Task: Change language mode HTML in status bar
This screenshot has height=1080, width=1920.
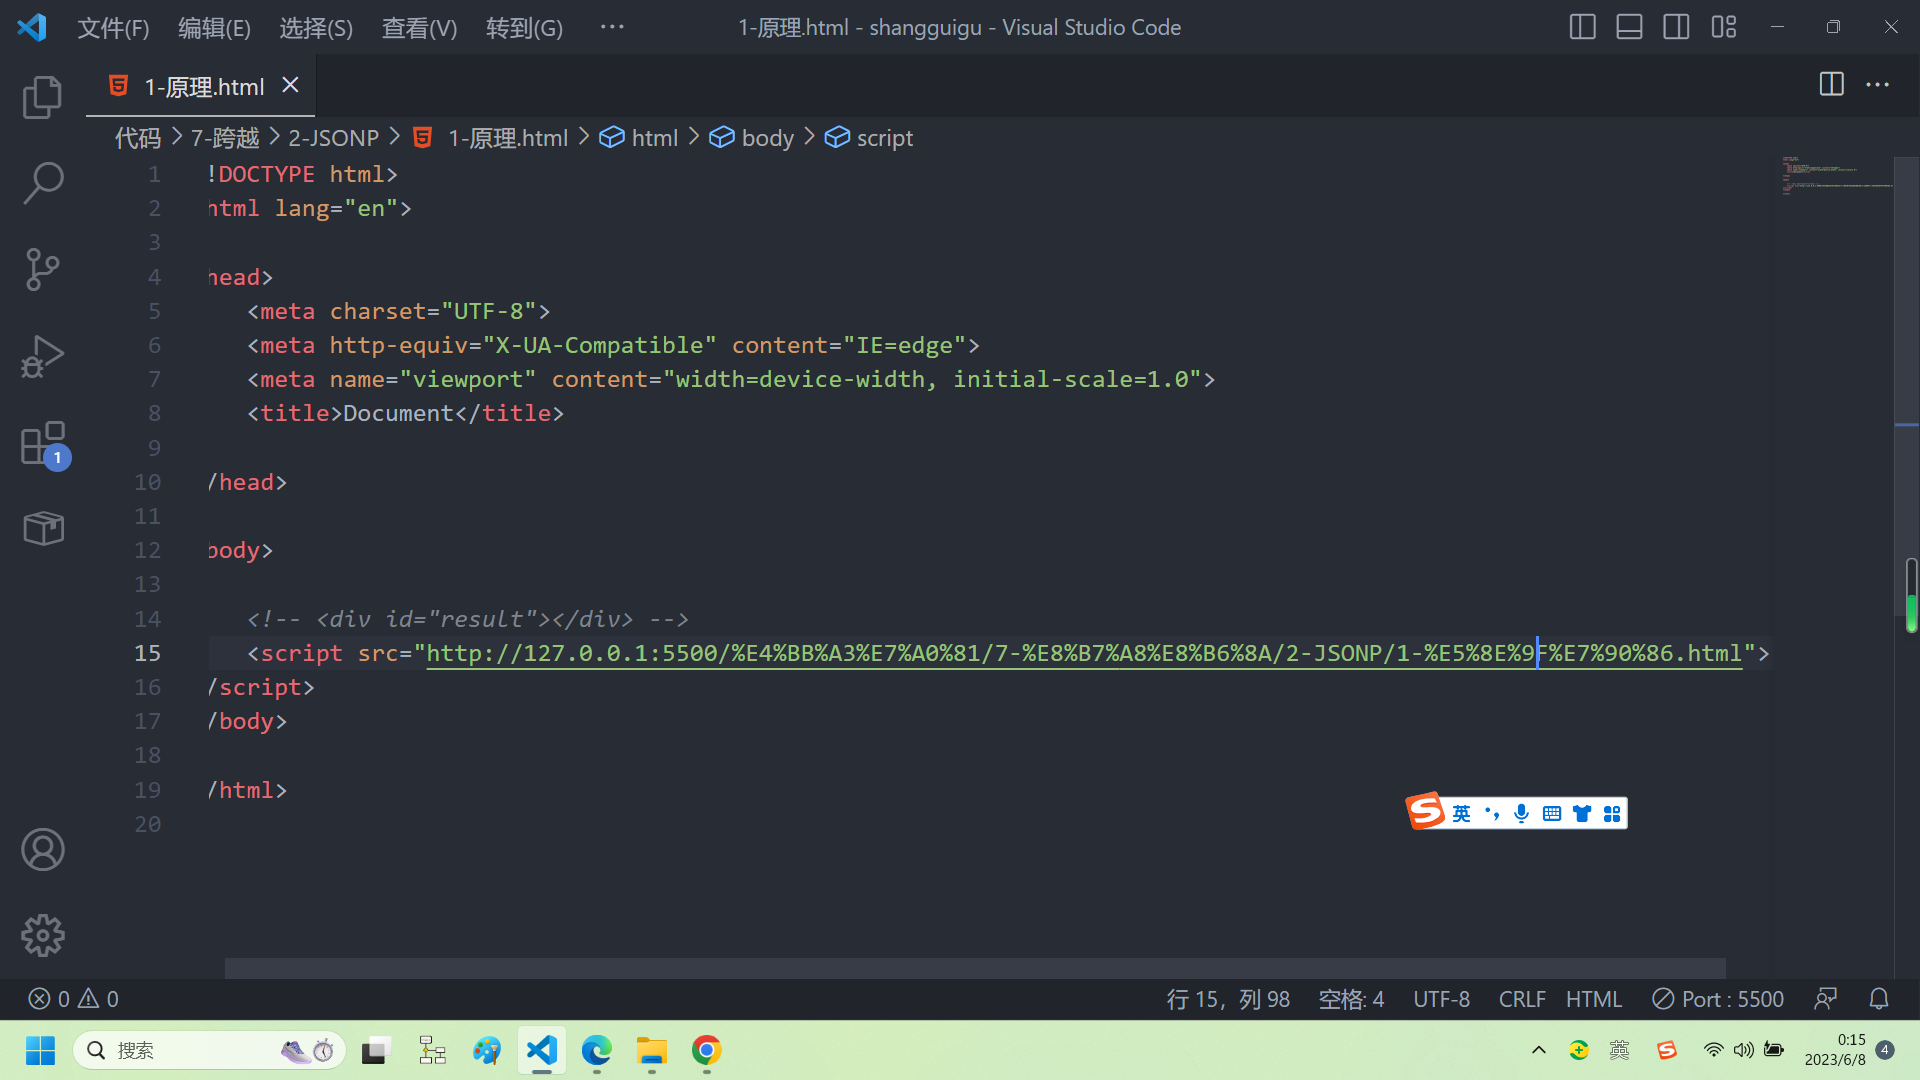Action: tap(1594, 999)
